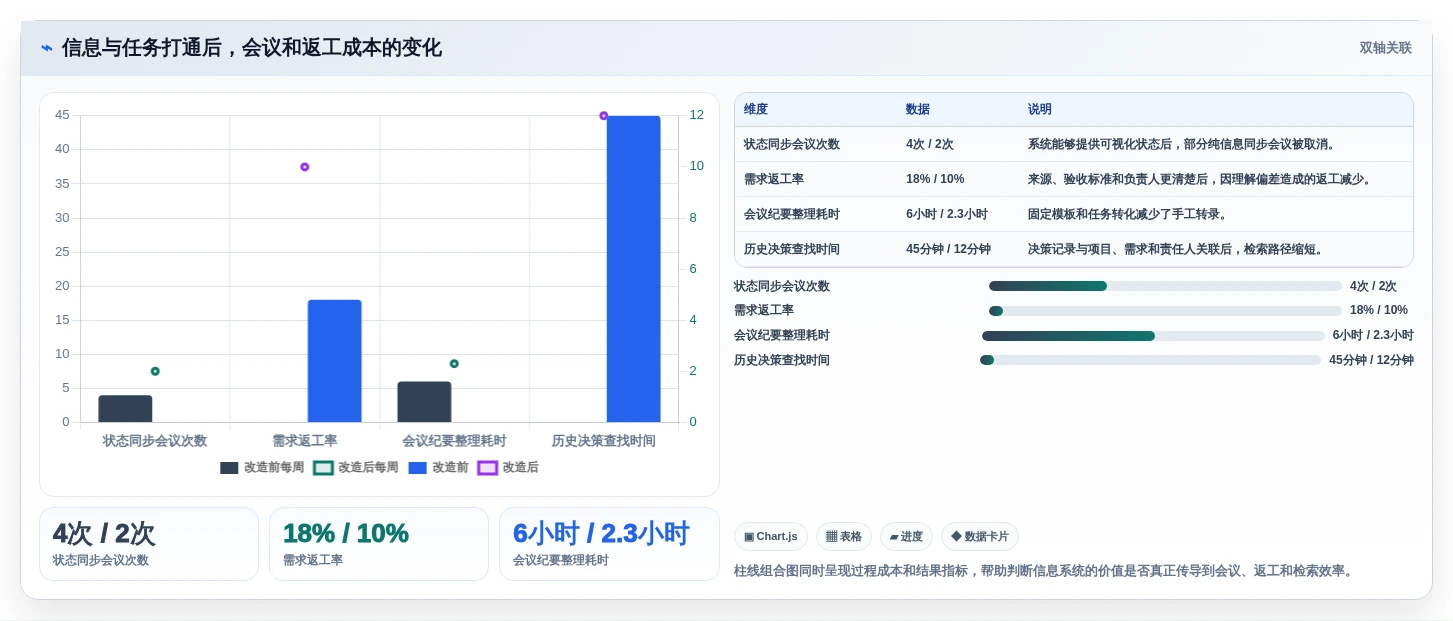Click the 双轴关联 label in the header
Viewport: 1453px width, 621px height.
pos(1385,48)
